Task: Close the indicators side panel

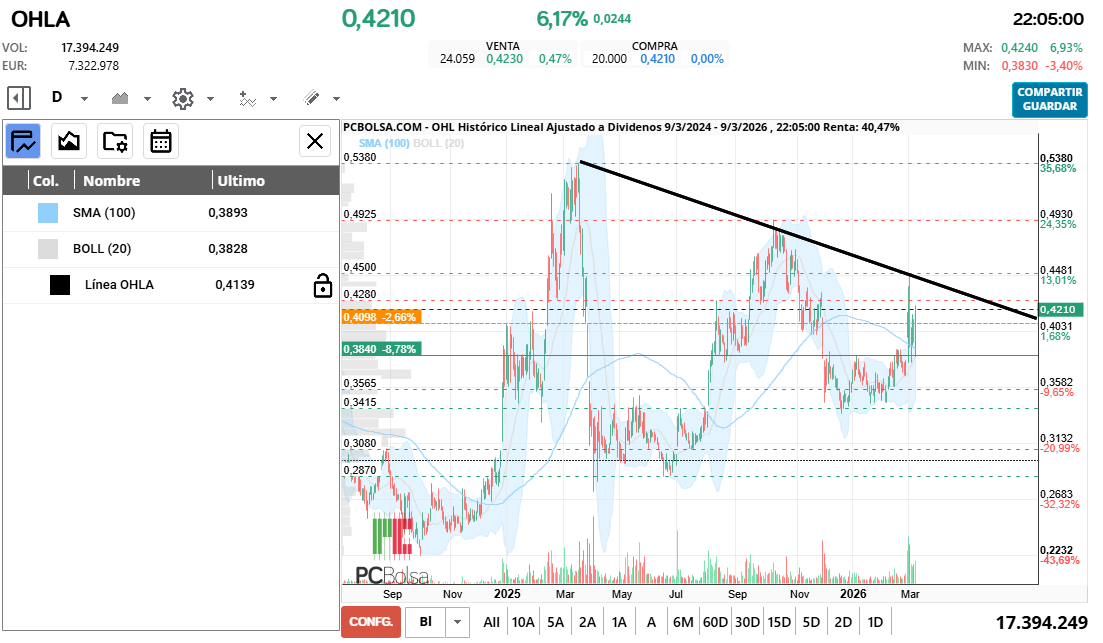Action: [x=315, y=141]
